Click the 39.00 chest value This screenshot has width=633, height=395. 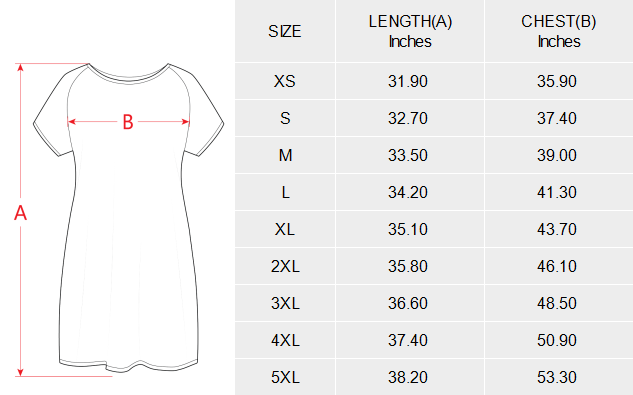point(557,155)
